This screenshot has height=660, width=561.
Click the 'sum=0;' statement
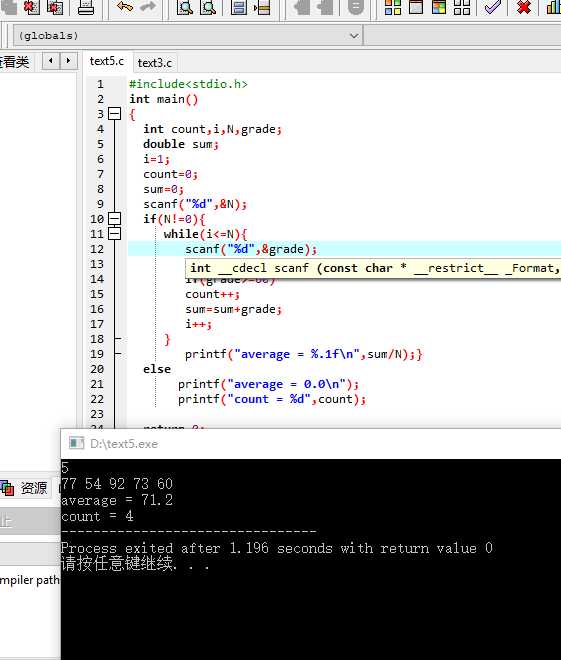pyautogui.click(x=163, y=189)
